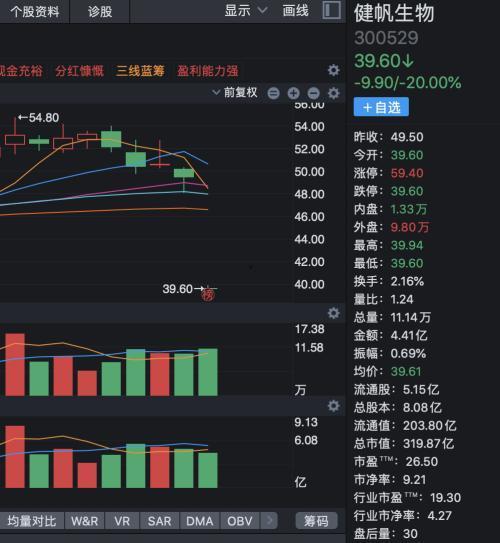Select the W&R indicator tab
This screenshot has width=500, height=543.
point(84,520)
